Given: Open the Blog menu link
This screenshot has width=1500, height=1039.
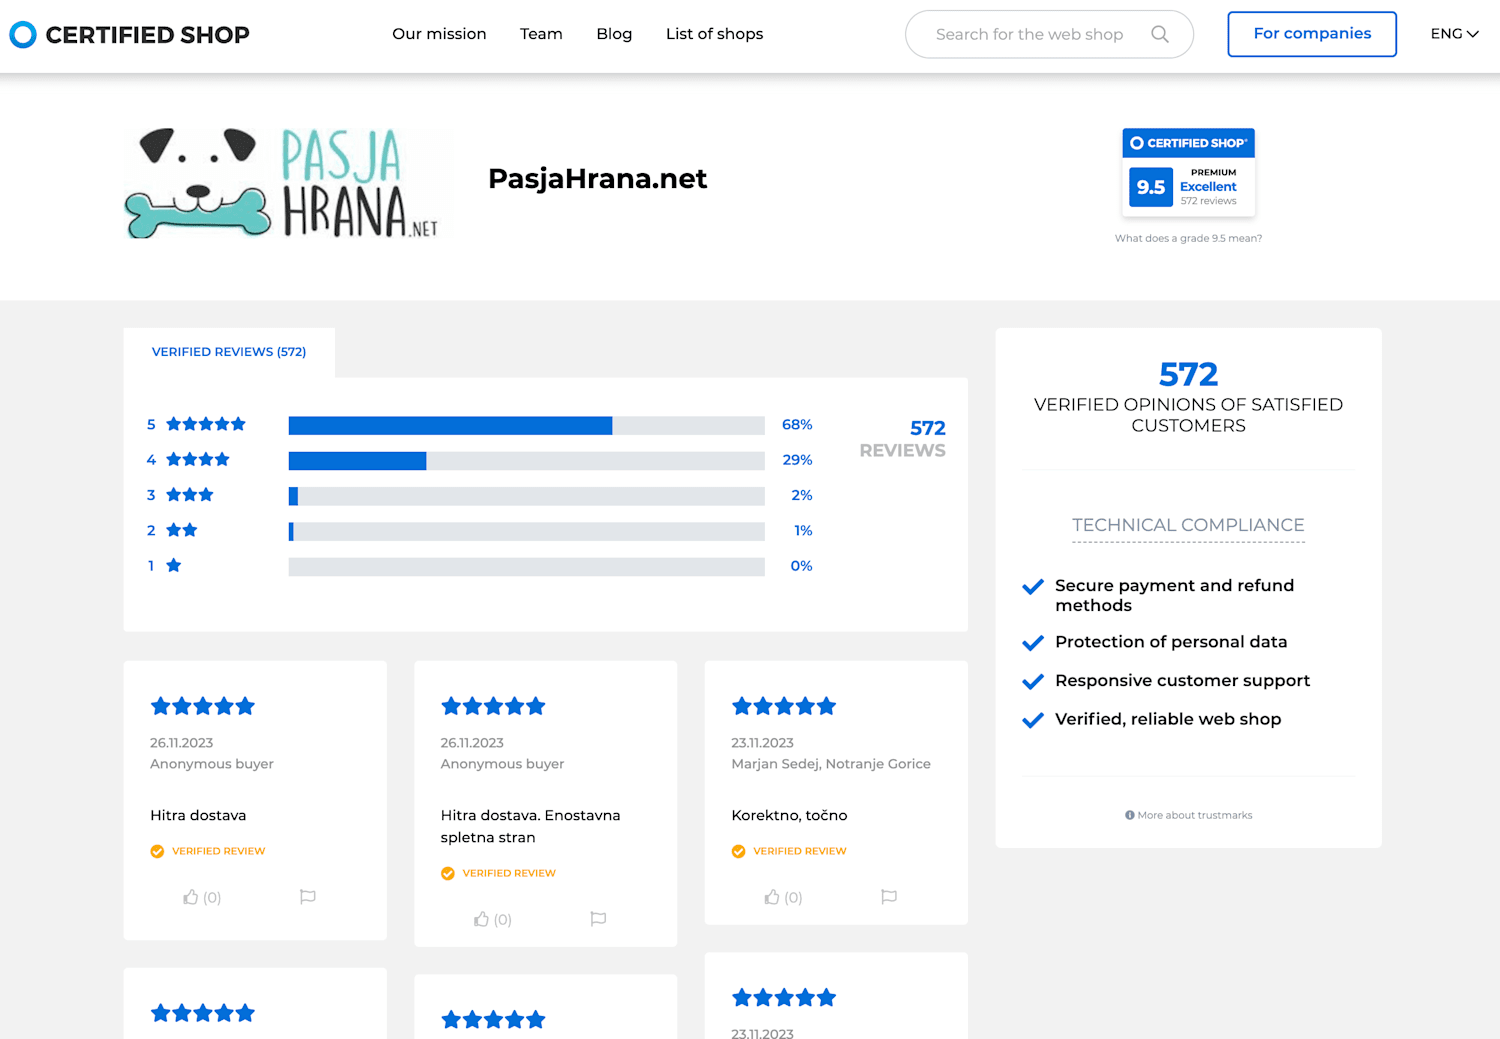Looking at the screenshot, I should [614, 34].
